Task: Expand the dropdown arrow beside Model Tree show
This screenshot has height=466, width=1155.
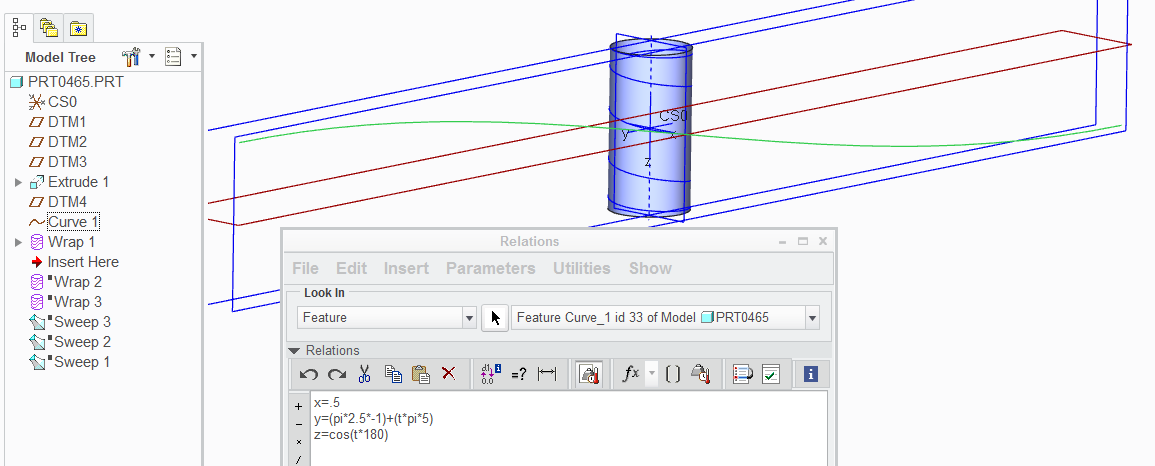Action: click(194, 56)
